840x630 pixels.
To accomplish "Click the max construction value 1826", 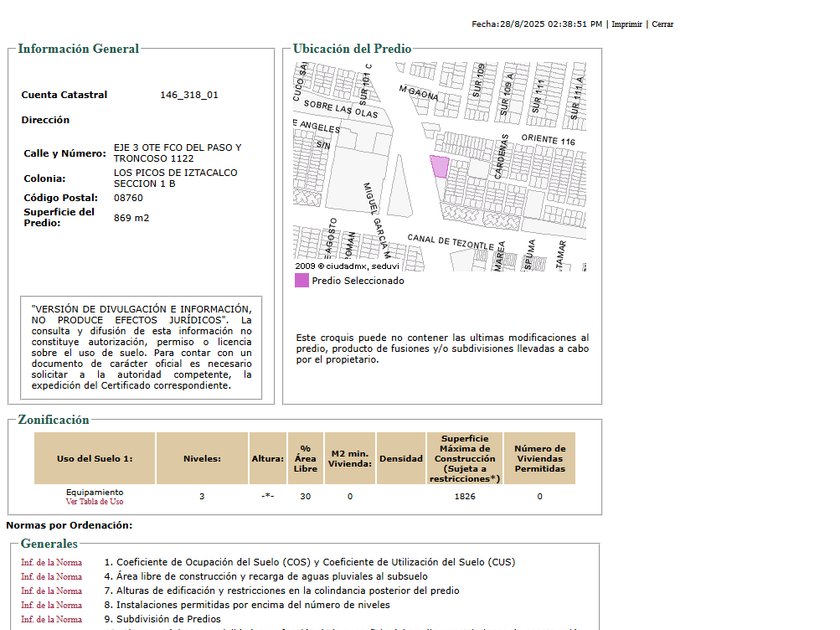I will click(x=465, y=497).
